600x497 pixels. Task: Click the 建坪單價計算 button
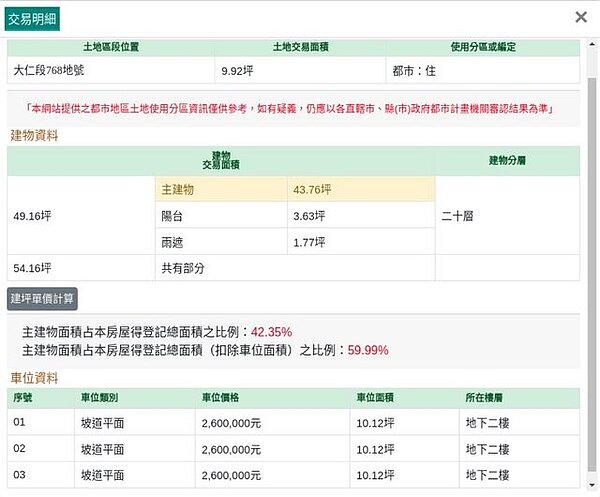tap(42, 299)
